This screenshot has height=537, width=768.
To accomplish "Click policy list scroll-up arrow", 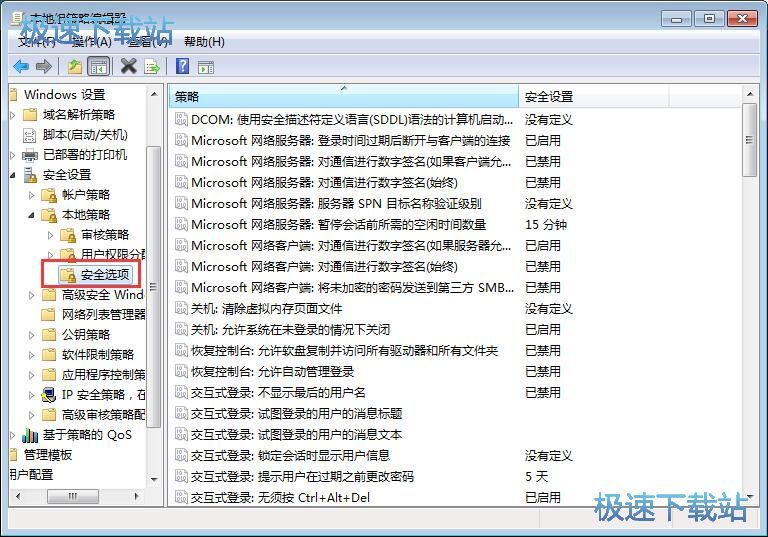I will (749, 94).
